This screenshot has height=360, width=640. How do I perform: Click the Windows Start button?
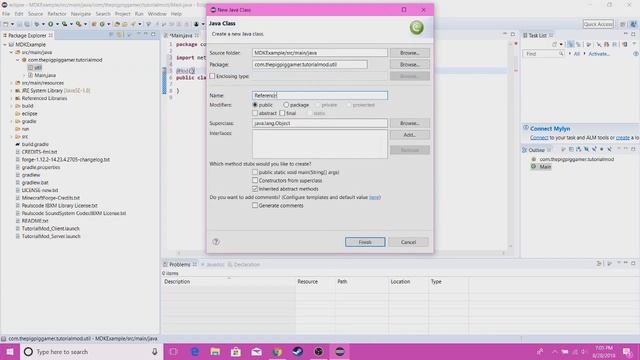(x=10, y=351)
